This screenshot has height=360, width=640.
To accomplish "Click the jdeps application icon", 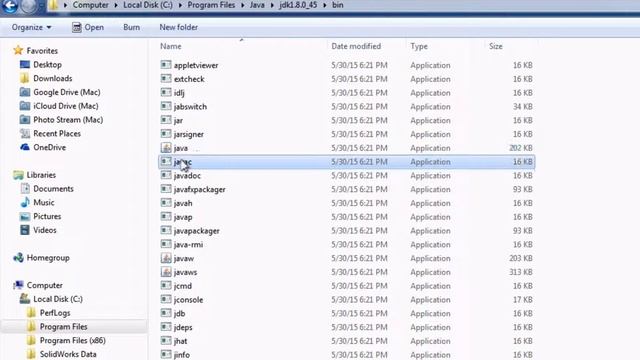I will [166, 327].
